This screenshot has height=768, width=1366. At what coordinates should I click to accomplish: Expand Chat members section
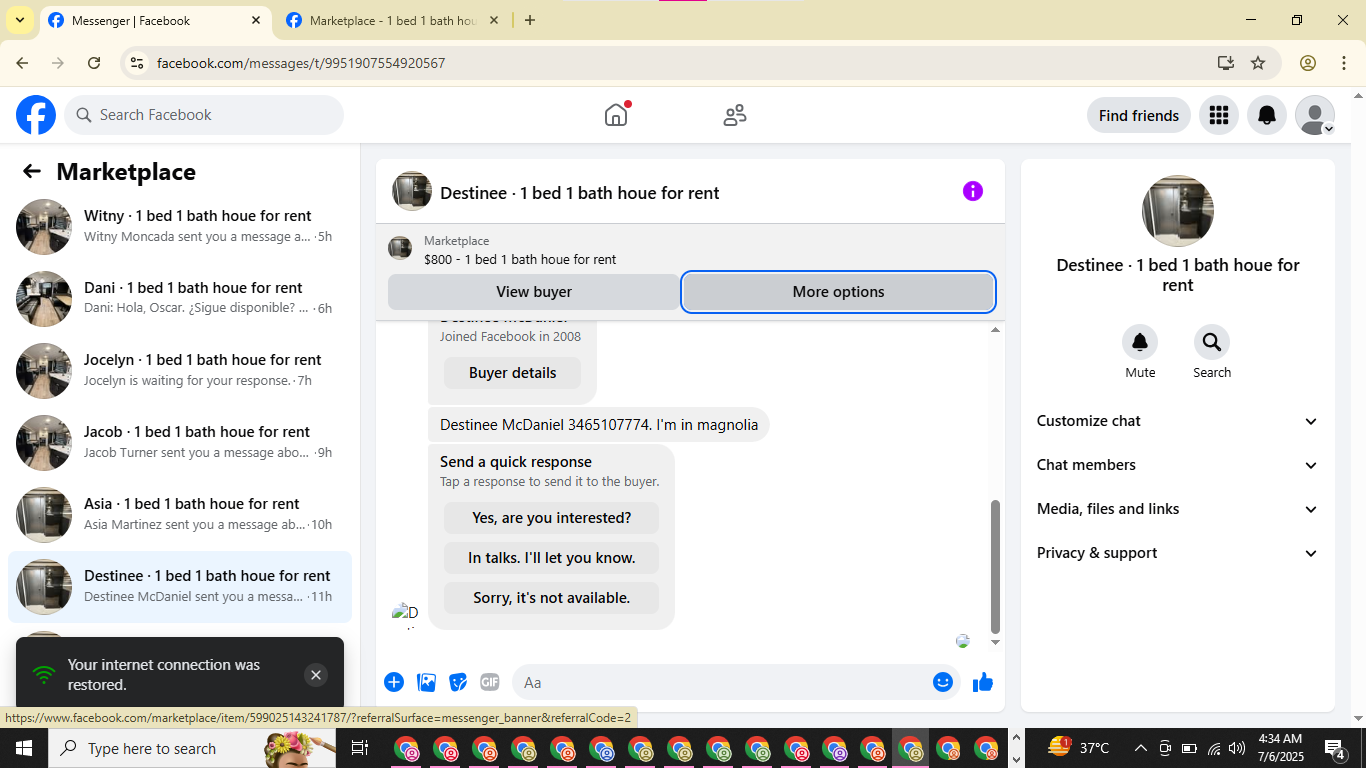point(1178,465)
